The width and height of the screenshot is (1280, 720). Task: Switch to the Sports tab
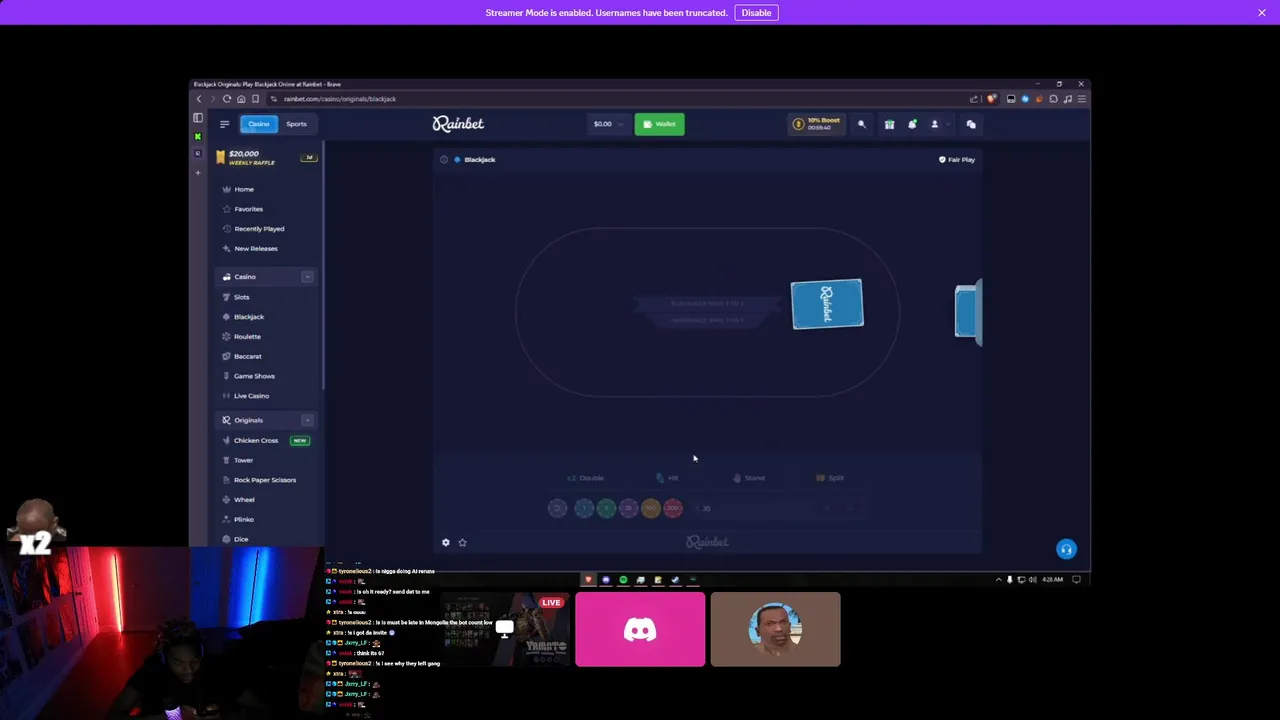(x=296, y=124)
